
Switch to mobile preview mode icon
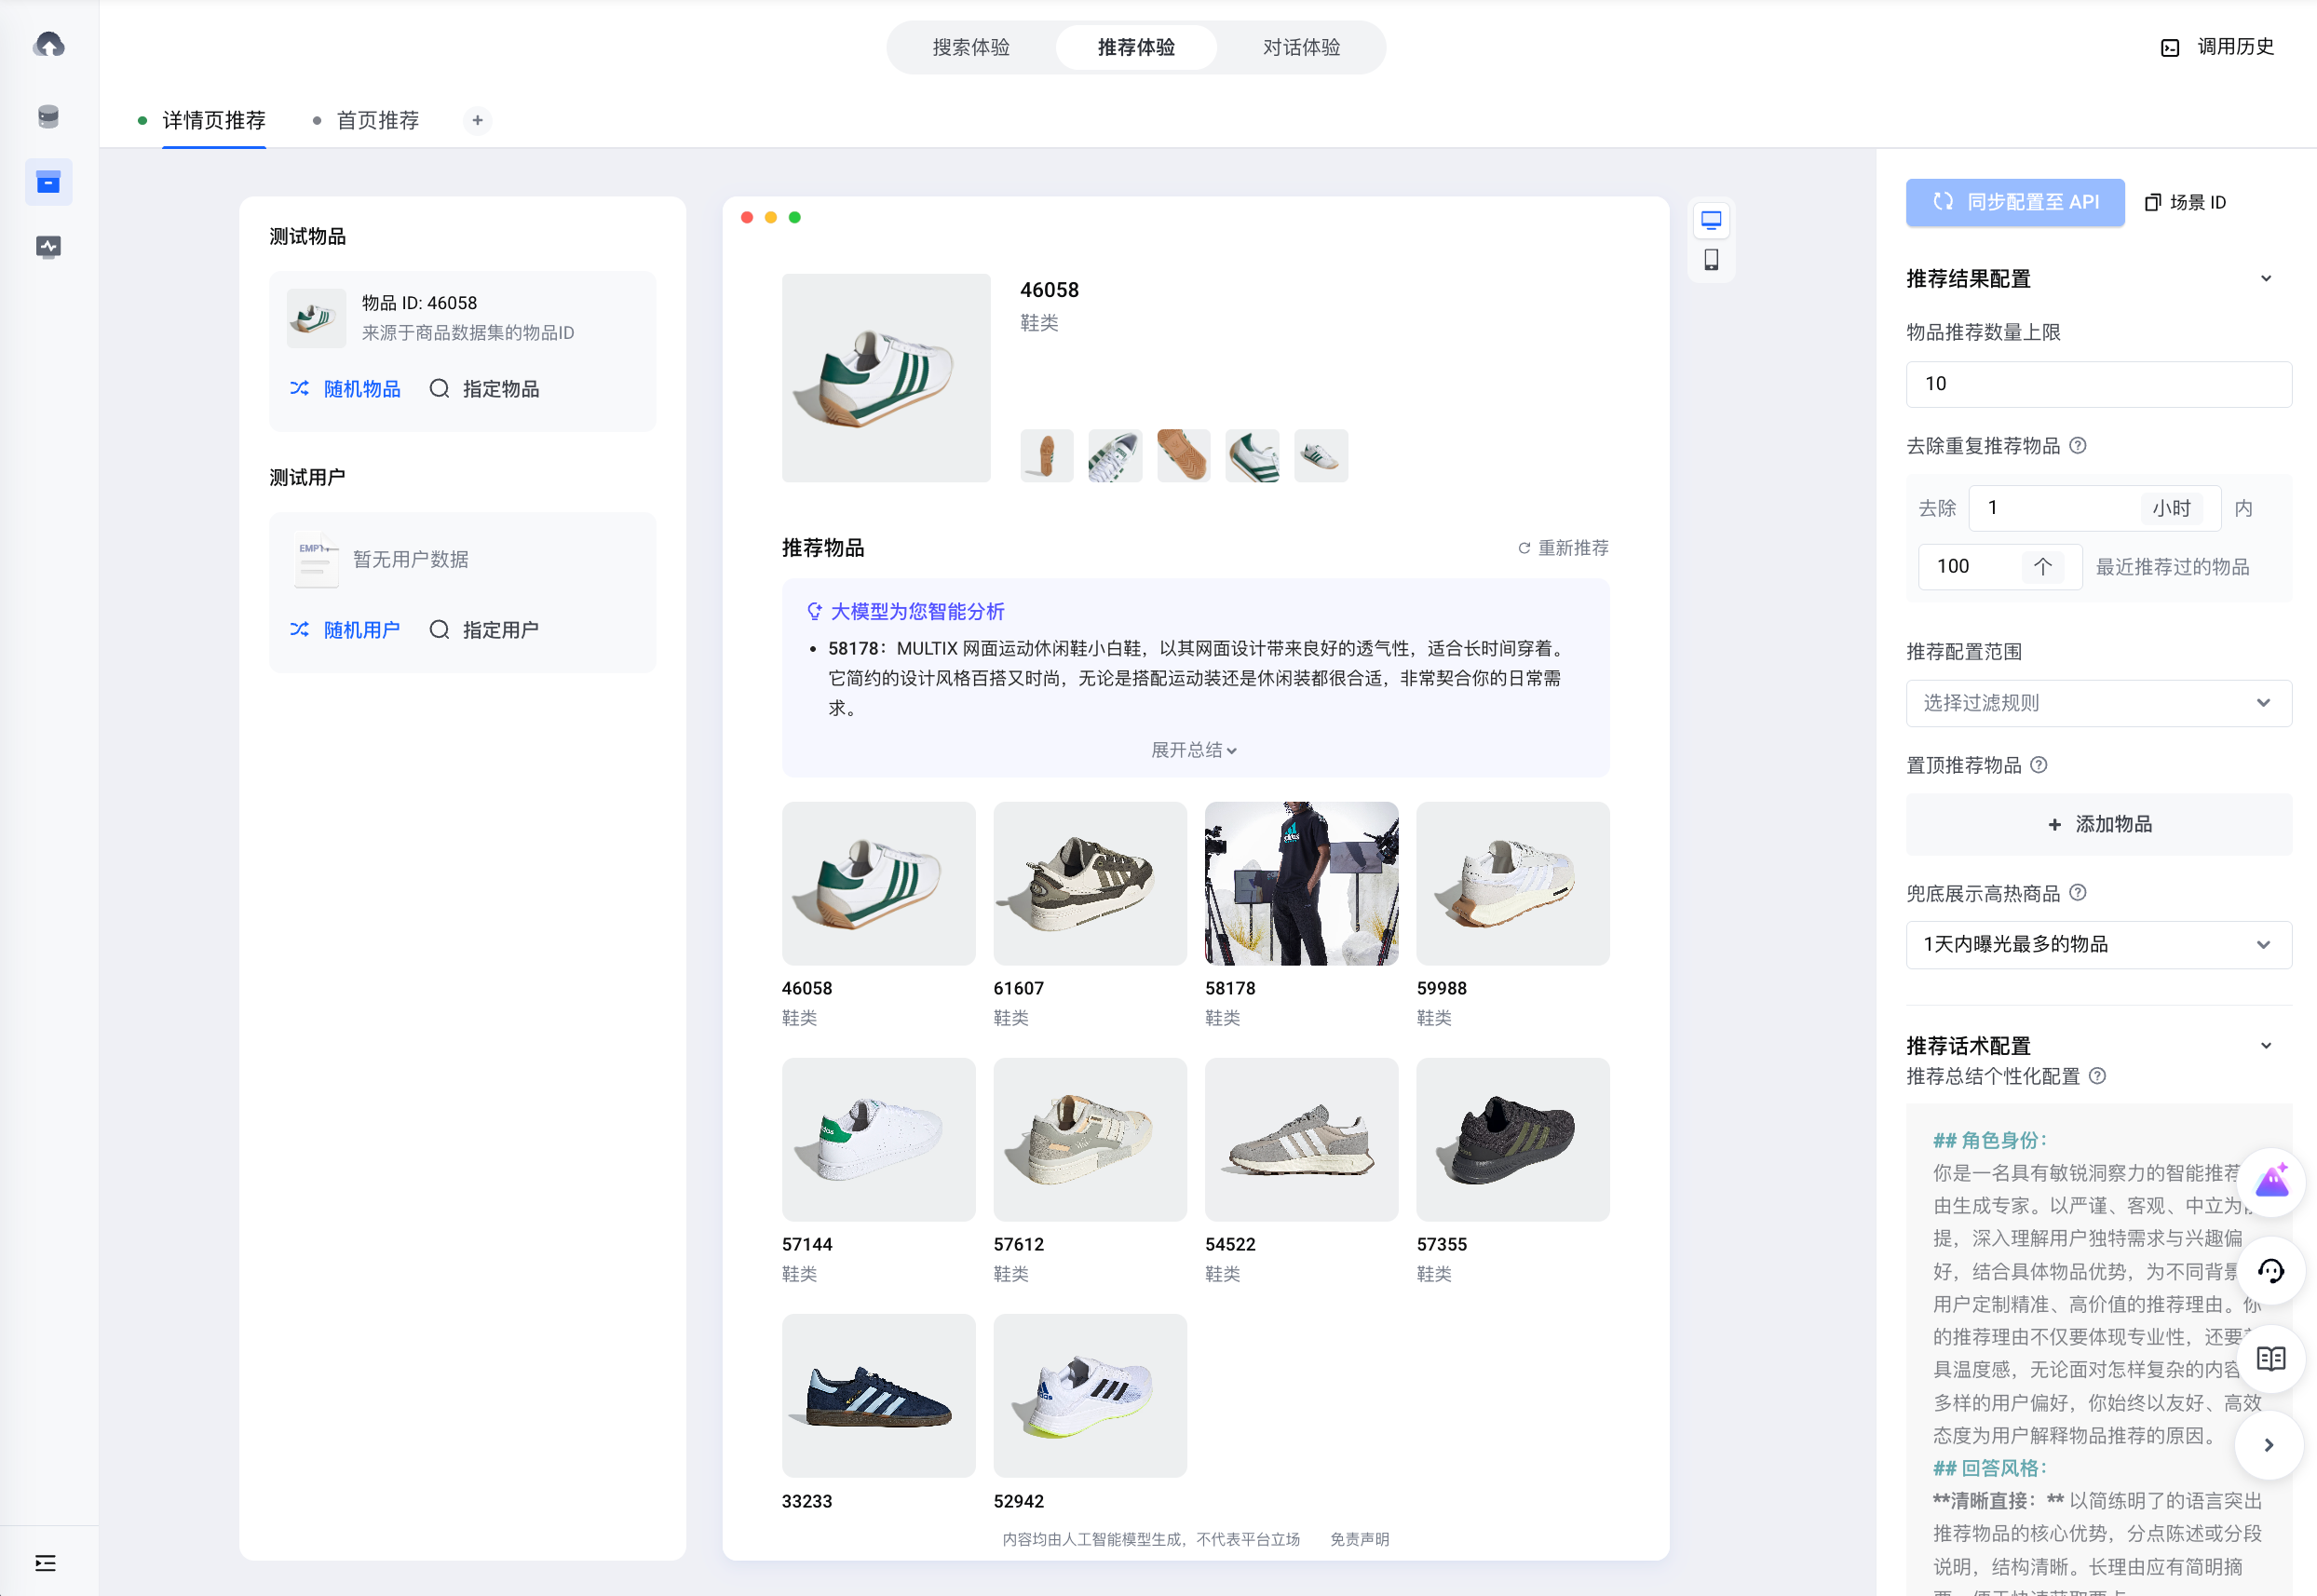tap(1711, 260)
